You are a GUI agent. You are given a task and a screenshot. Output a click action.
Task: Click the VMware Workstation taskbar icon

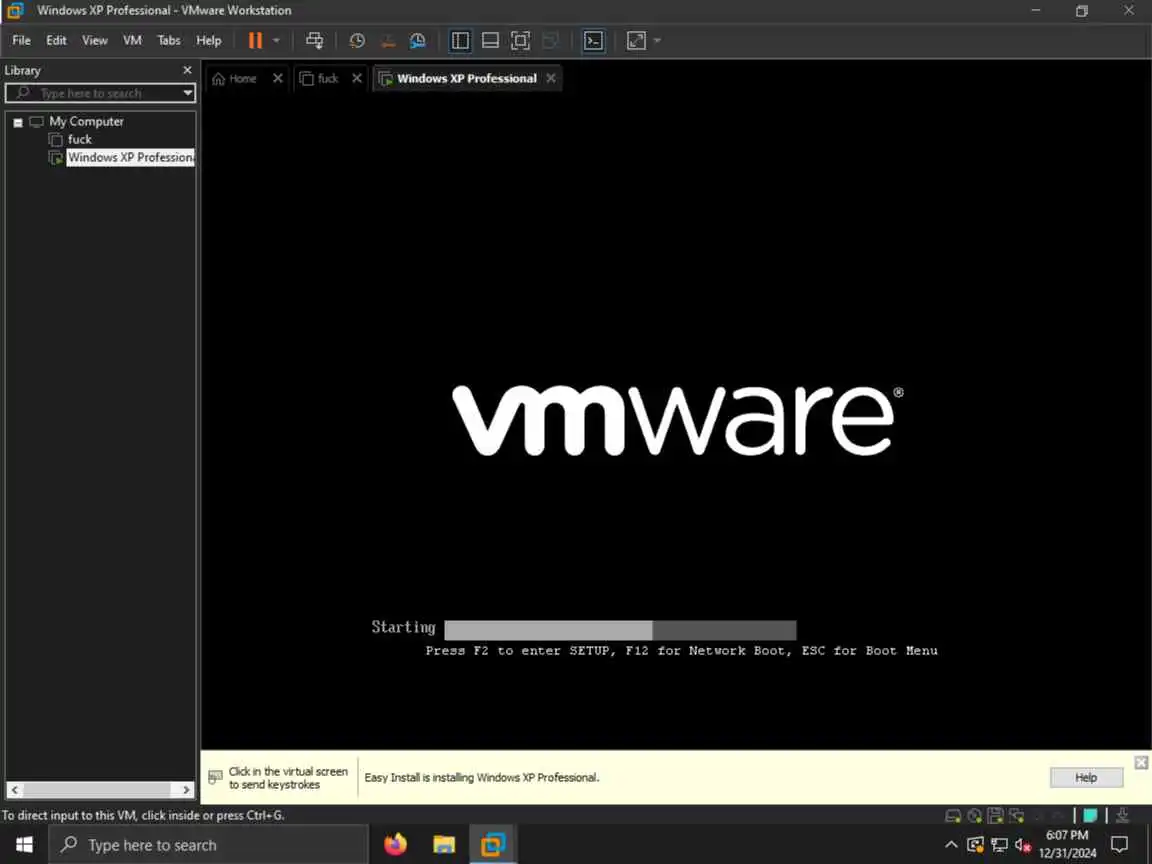(493, 845)
